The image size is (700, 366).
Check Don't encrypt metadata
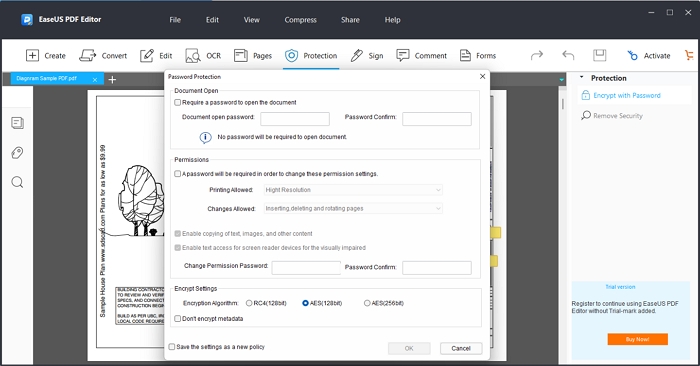click(x=177, y=319)
